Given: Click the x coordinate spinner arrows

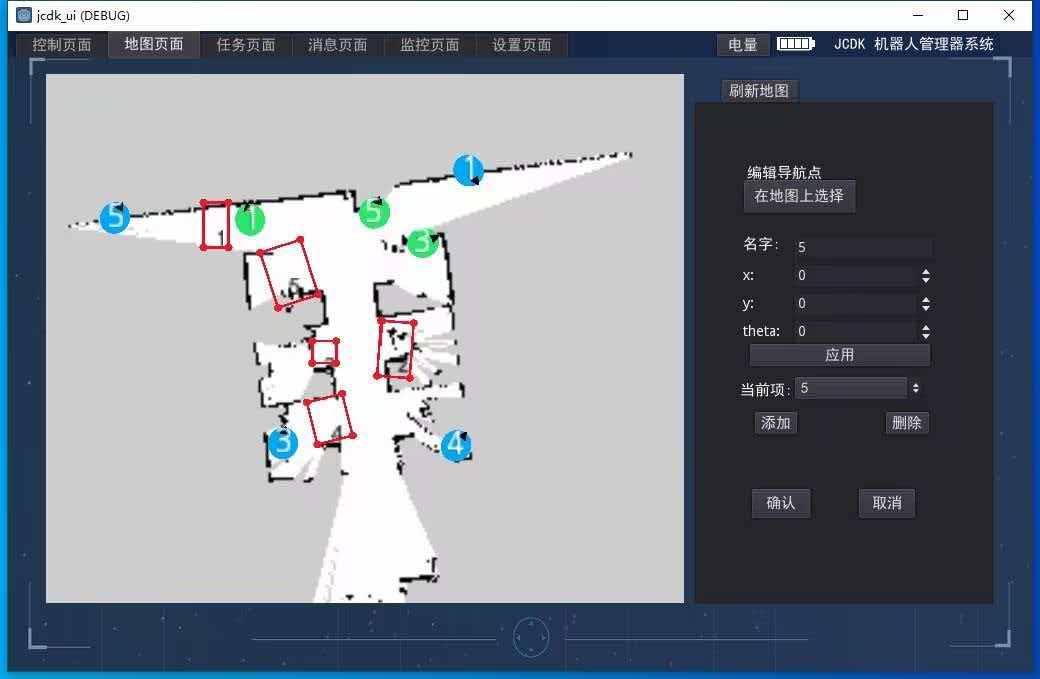Looking at the screenshot, I should pos(926,276).
